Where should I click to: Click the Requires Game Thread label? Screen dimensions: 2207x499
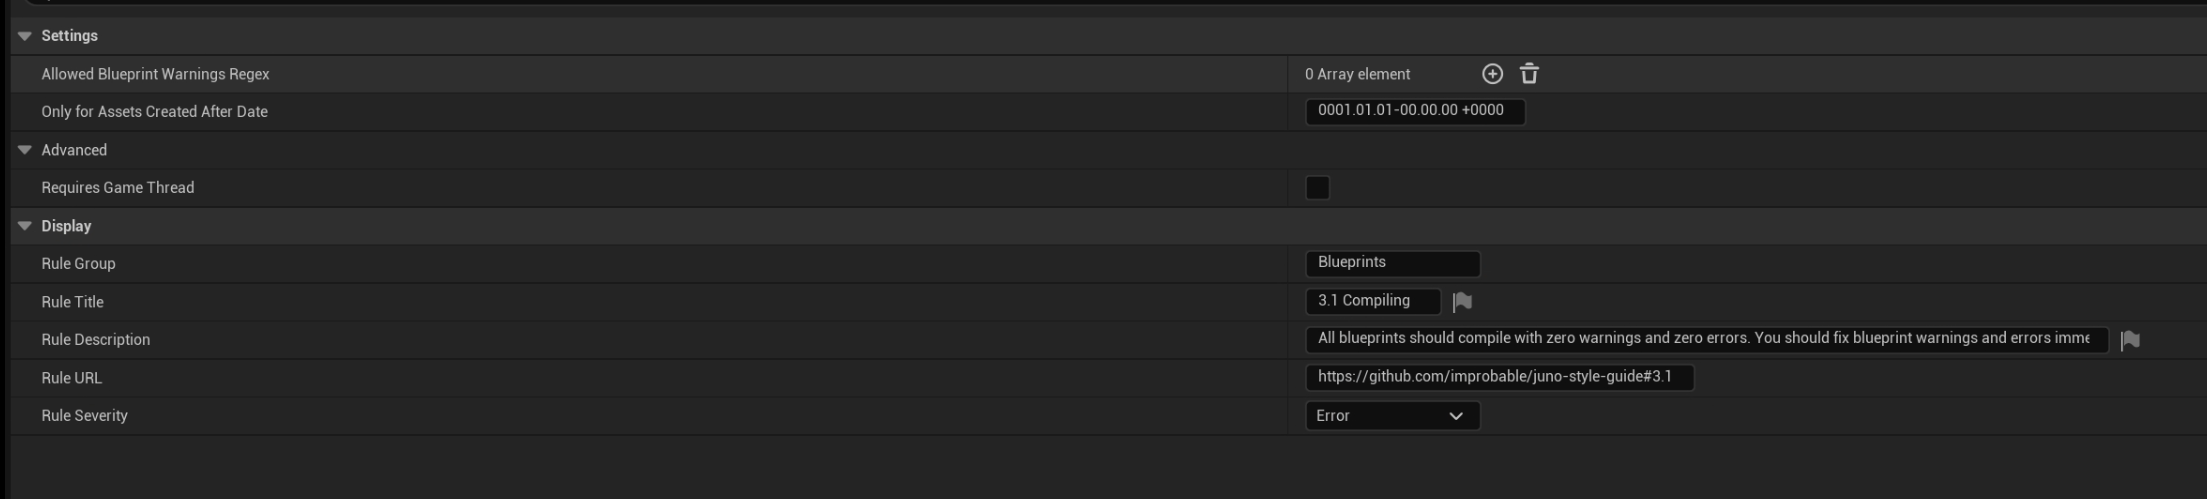(x=117, y=188)
